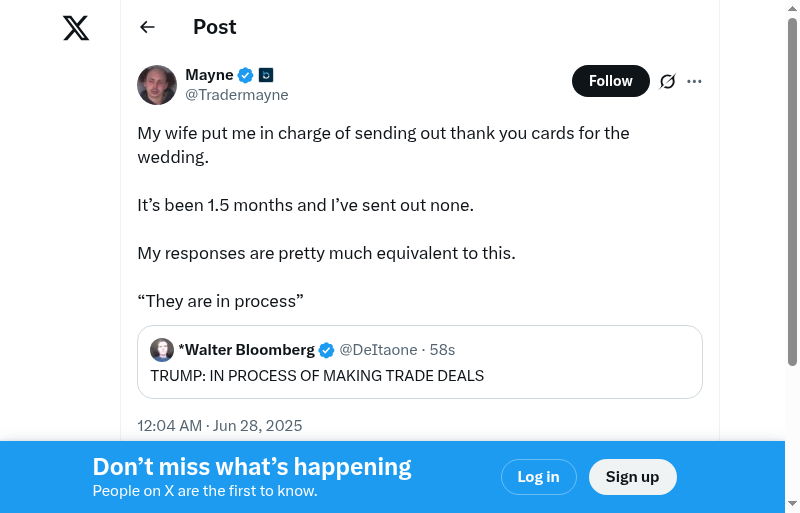The image size is (800, 513).
Task: Go back using the left arrow
Action: (x=148, y=27)
